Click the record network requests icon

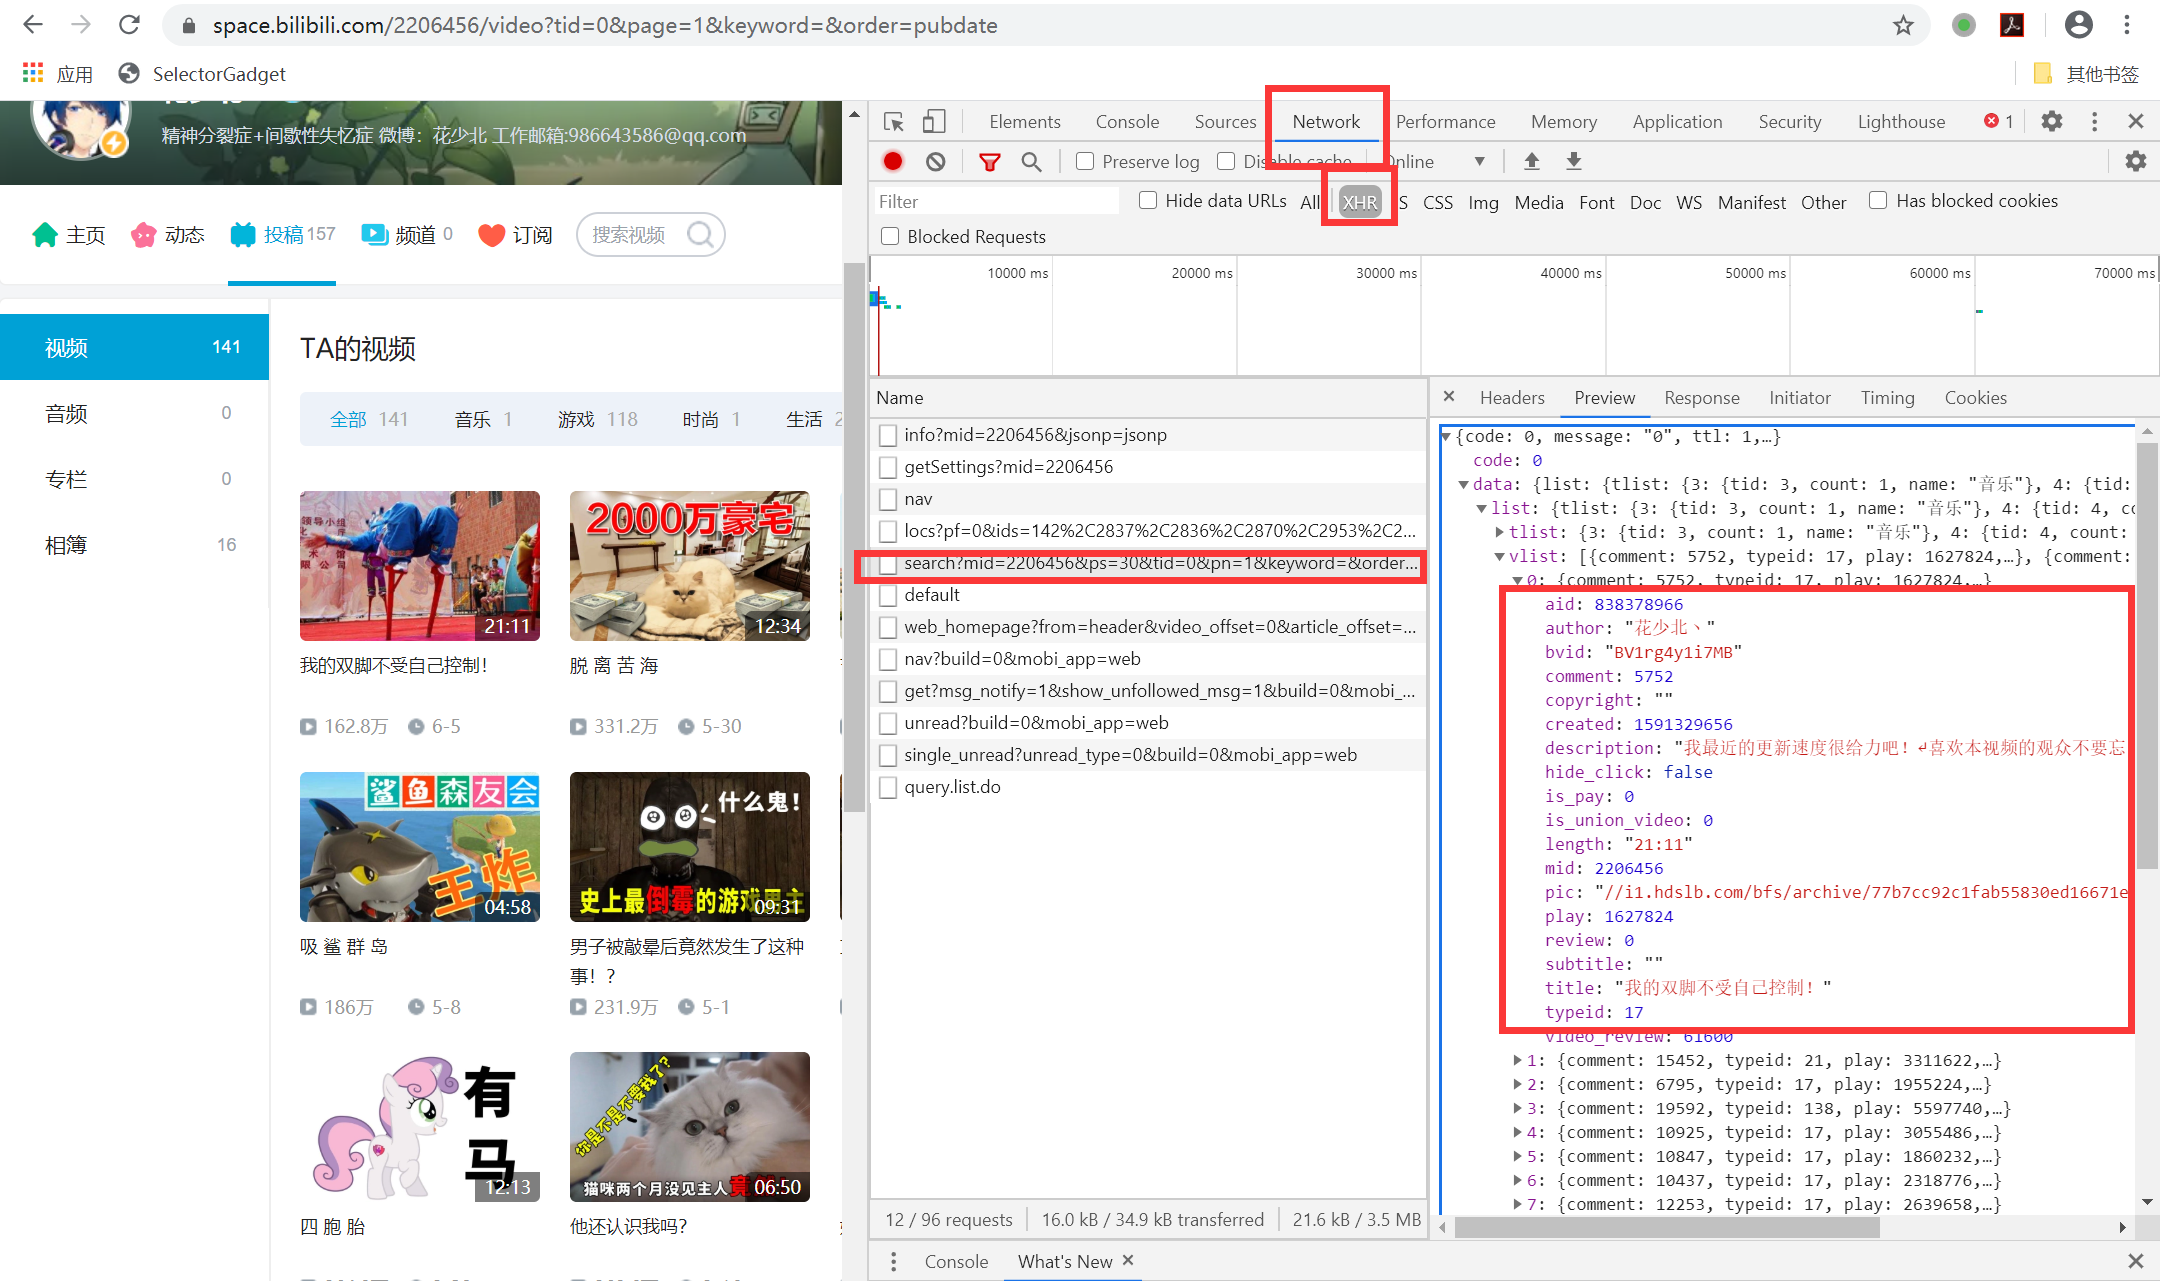coord(895,163)
